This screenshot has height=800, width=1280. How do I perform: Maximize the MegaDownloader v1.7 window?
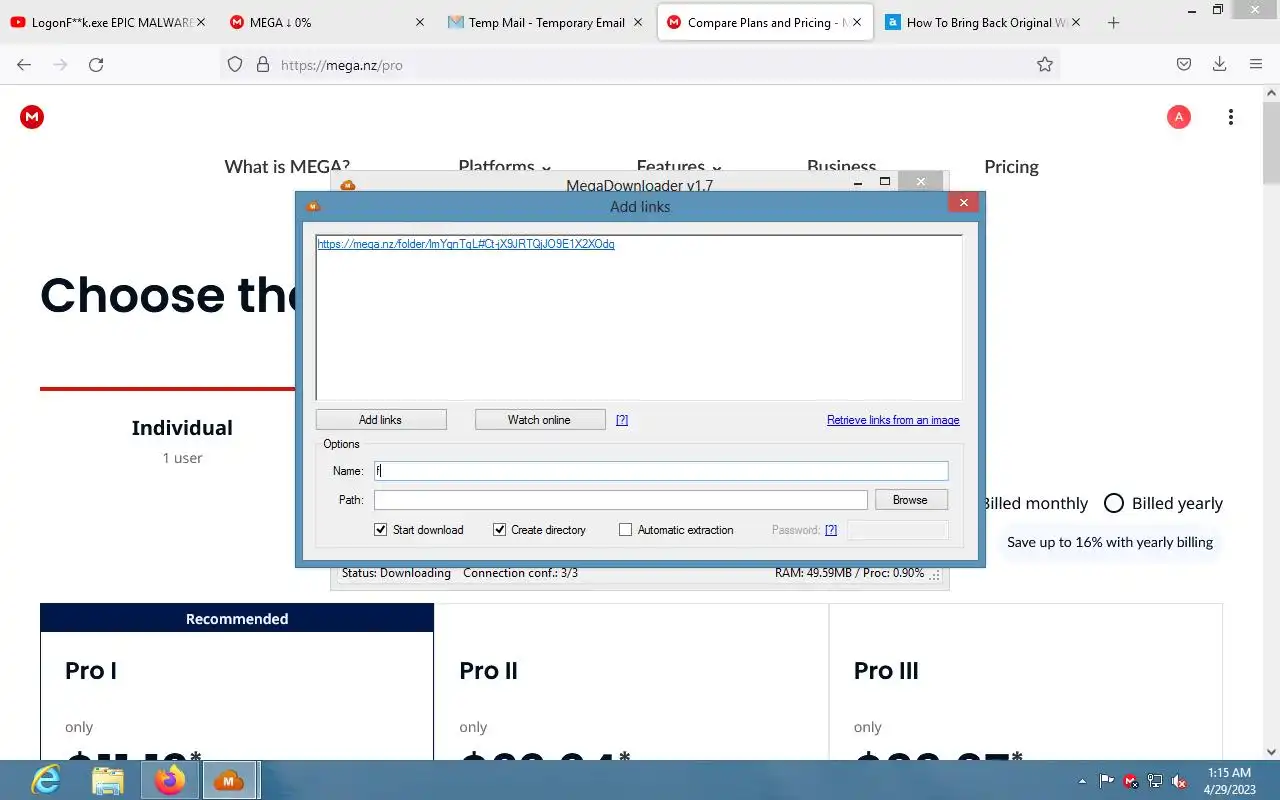pyautogui.click(x=885, y=181)
